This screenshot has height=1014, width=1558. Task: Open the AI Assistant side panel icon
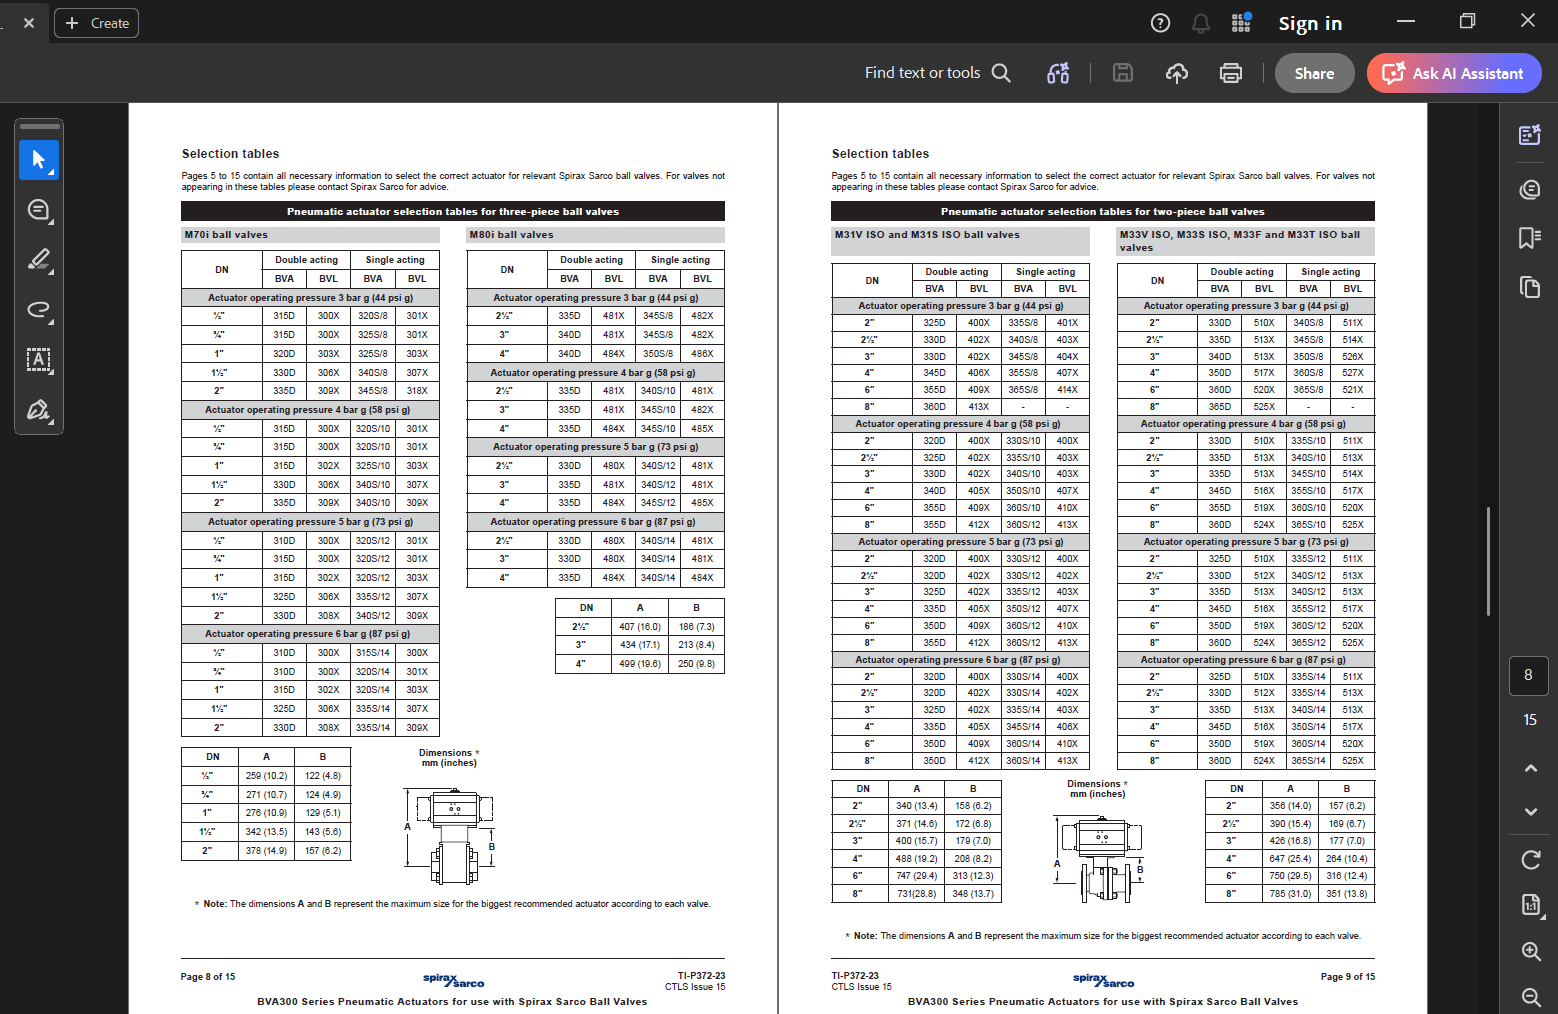[x=1530, y=135]
